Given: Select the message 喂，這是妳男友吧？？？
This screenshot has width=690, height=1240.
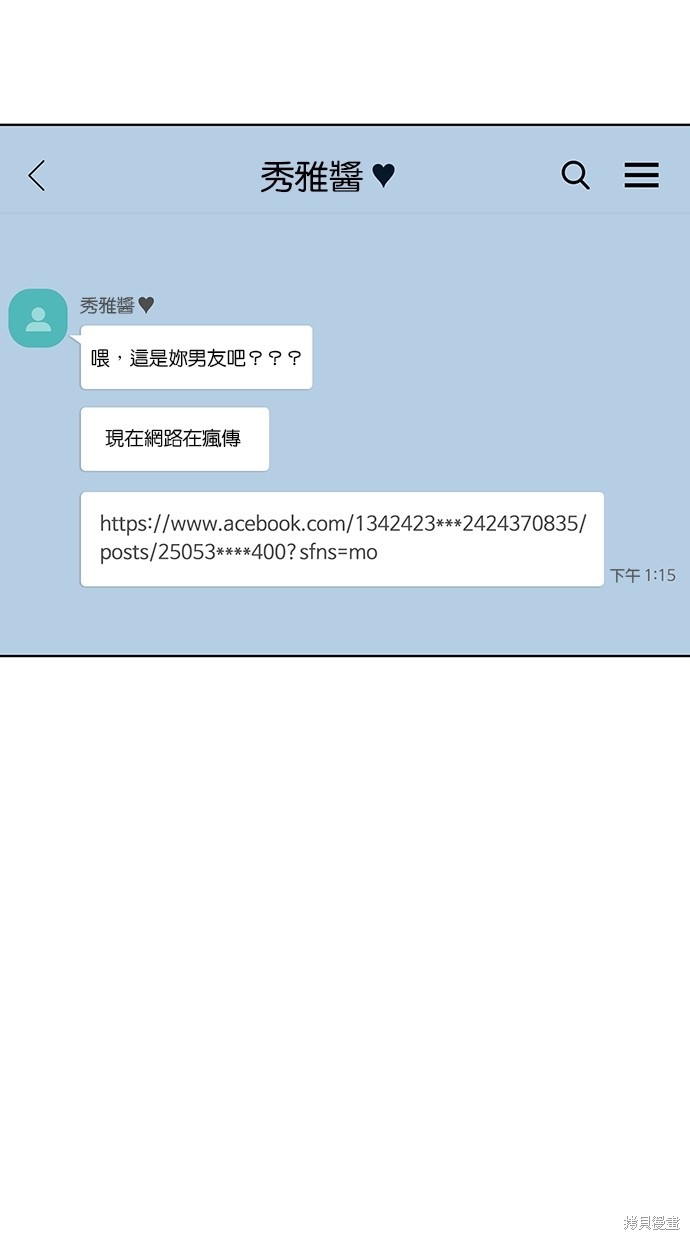Looking at the screenshot, I should click(x=196, y=357).
